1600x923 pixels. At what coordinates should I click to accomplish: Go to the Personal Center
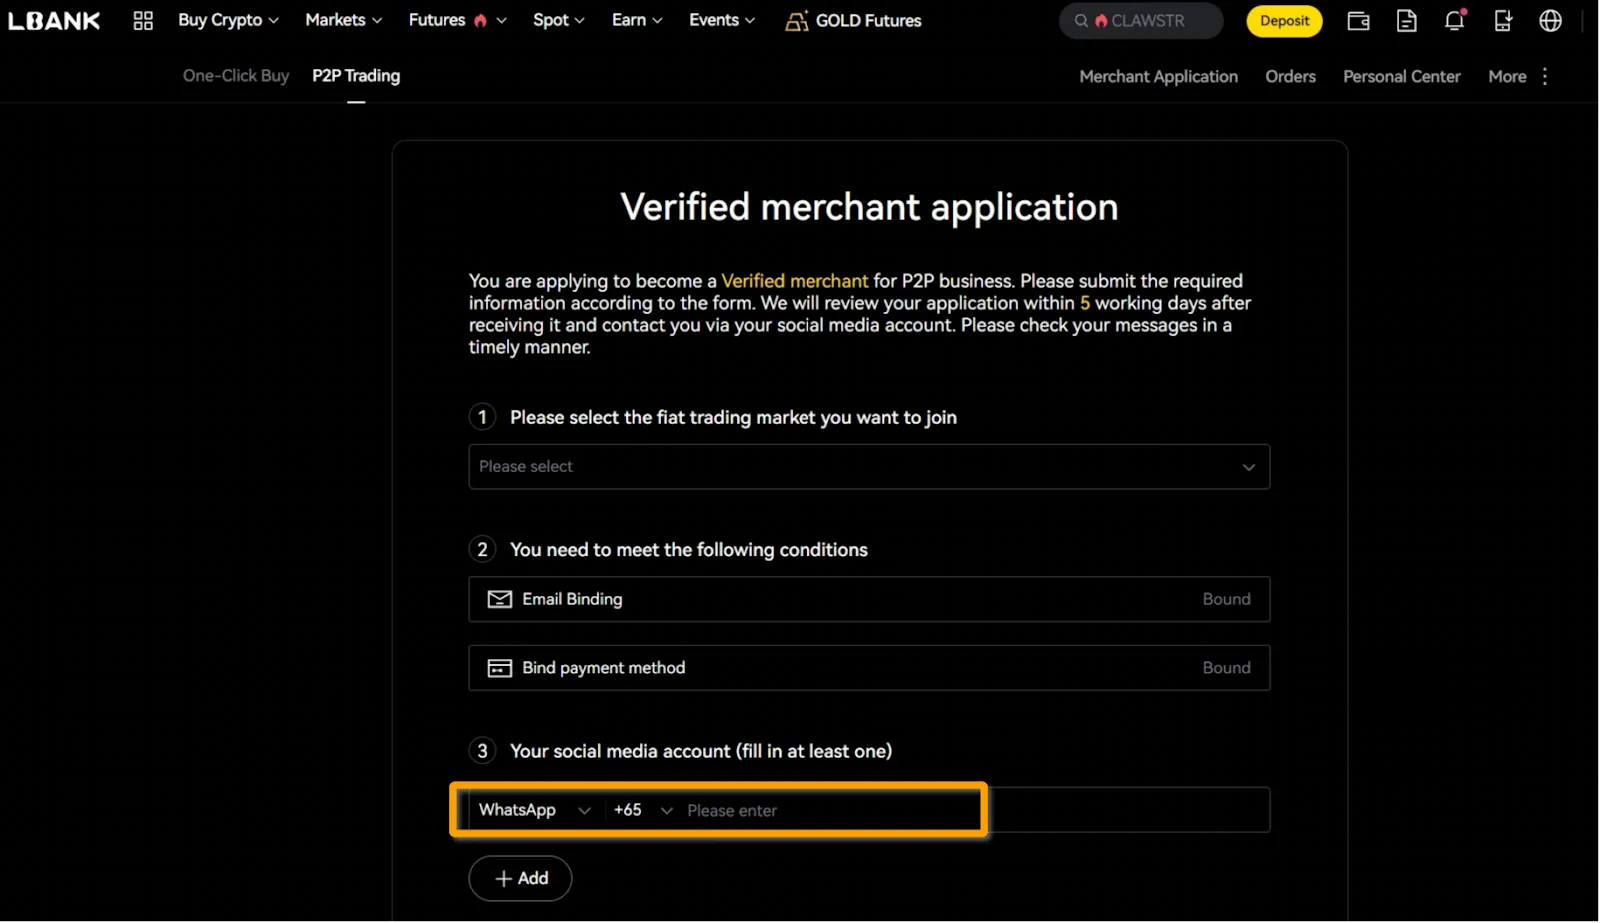pos(1401,77)
